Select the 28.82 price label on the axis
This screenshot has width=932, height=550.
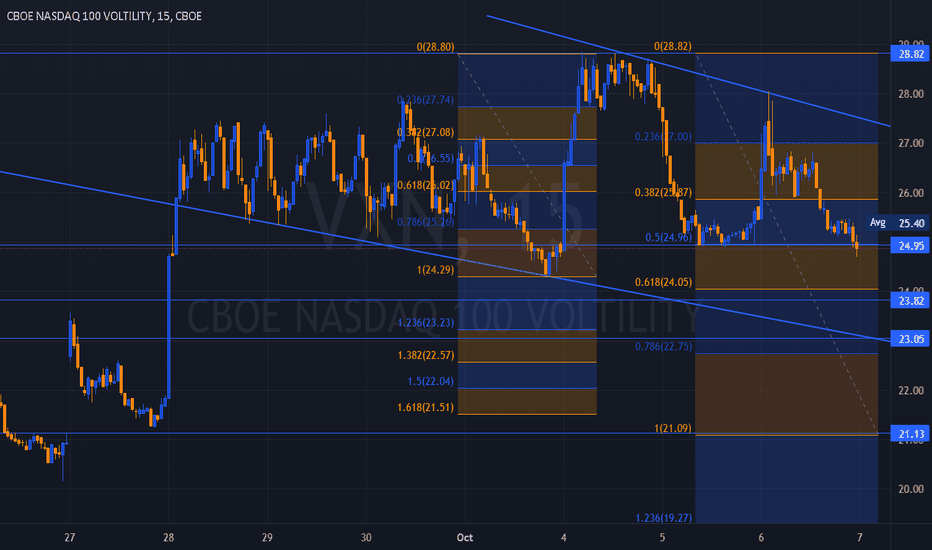tap(911, 54)
